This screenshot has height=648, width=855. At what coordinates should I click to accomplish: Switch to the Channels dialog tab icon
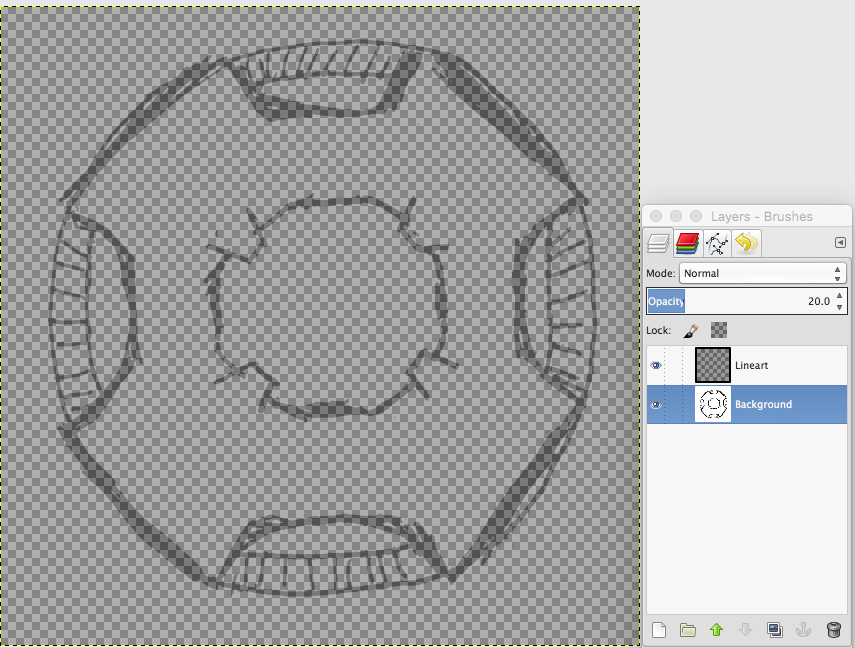687,243
